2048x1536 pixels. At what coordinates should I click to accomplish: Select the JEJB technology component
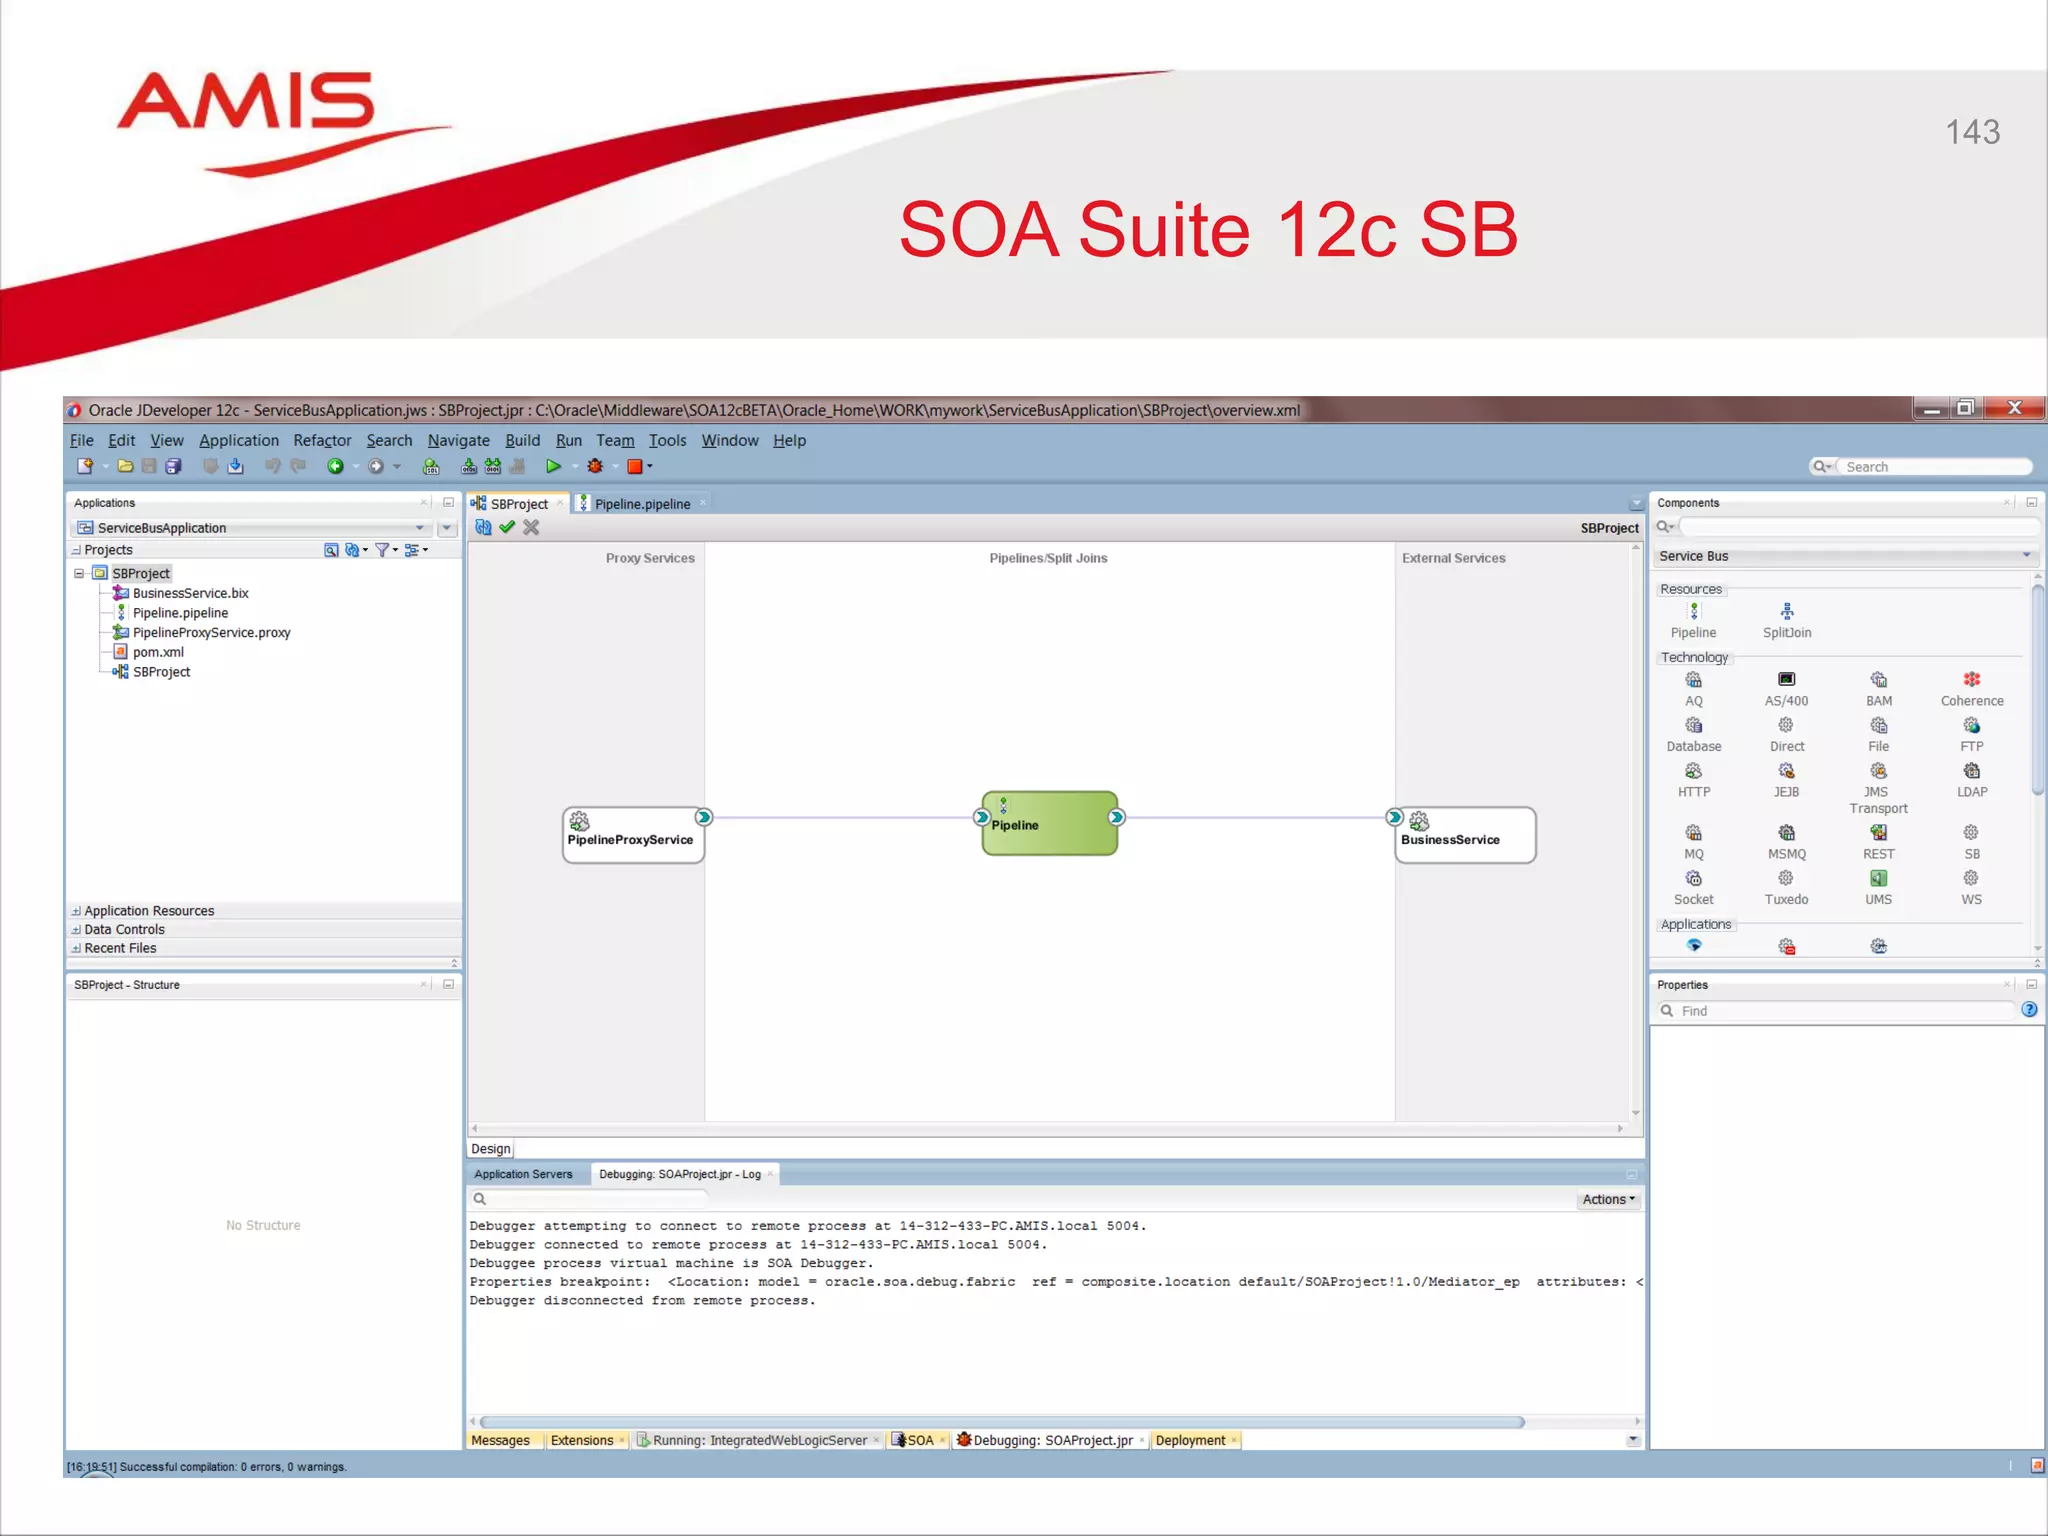pyautogui.click(x=1786, y=780)
